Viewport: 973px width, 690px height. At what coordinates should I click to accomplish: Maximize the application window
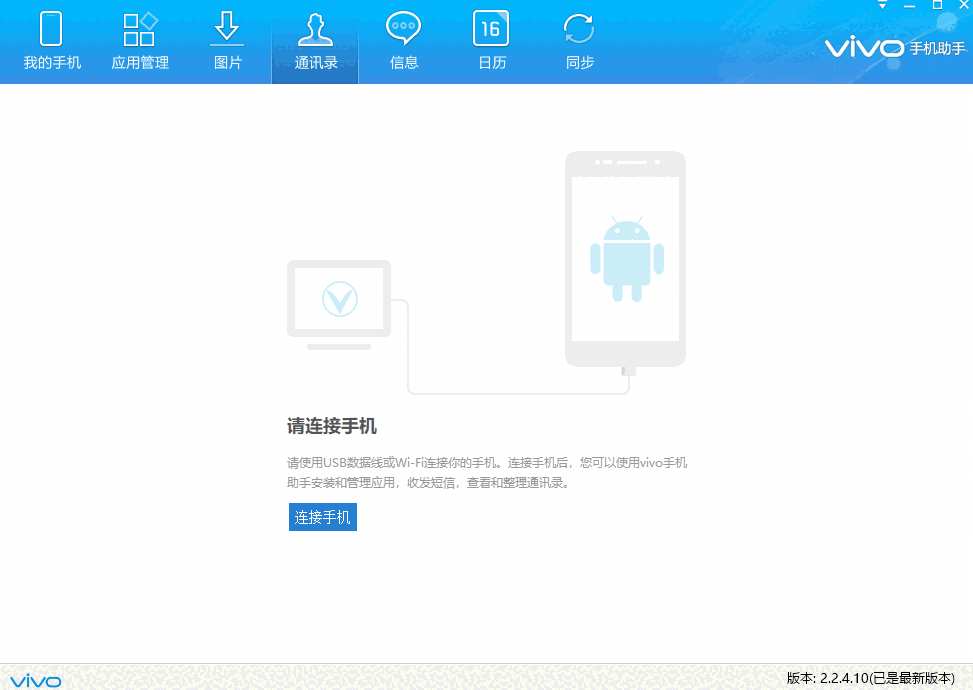(x=938, y=6)
